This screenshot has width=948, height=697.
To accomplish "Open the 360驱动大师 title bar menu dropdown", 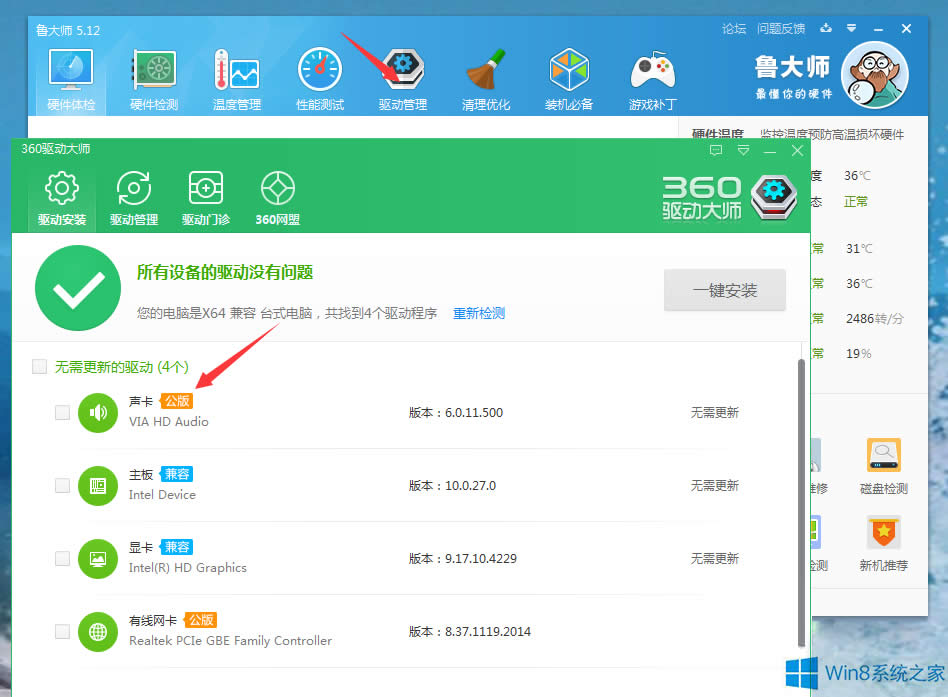I will (x=744, y=151).
